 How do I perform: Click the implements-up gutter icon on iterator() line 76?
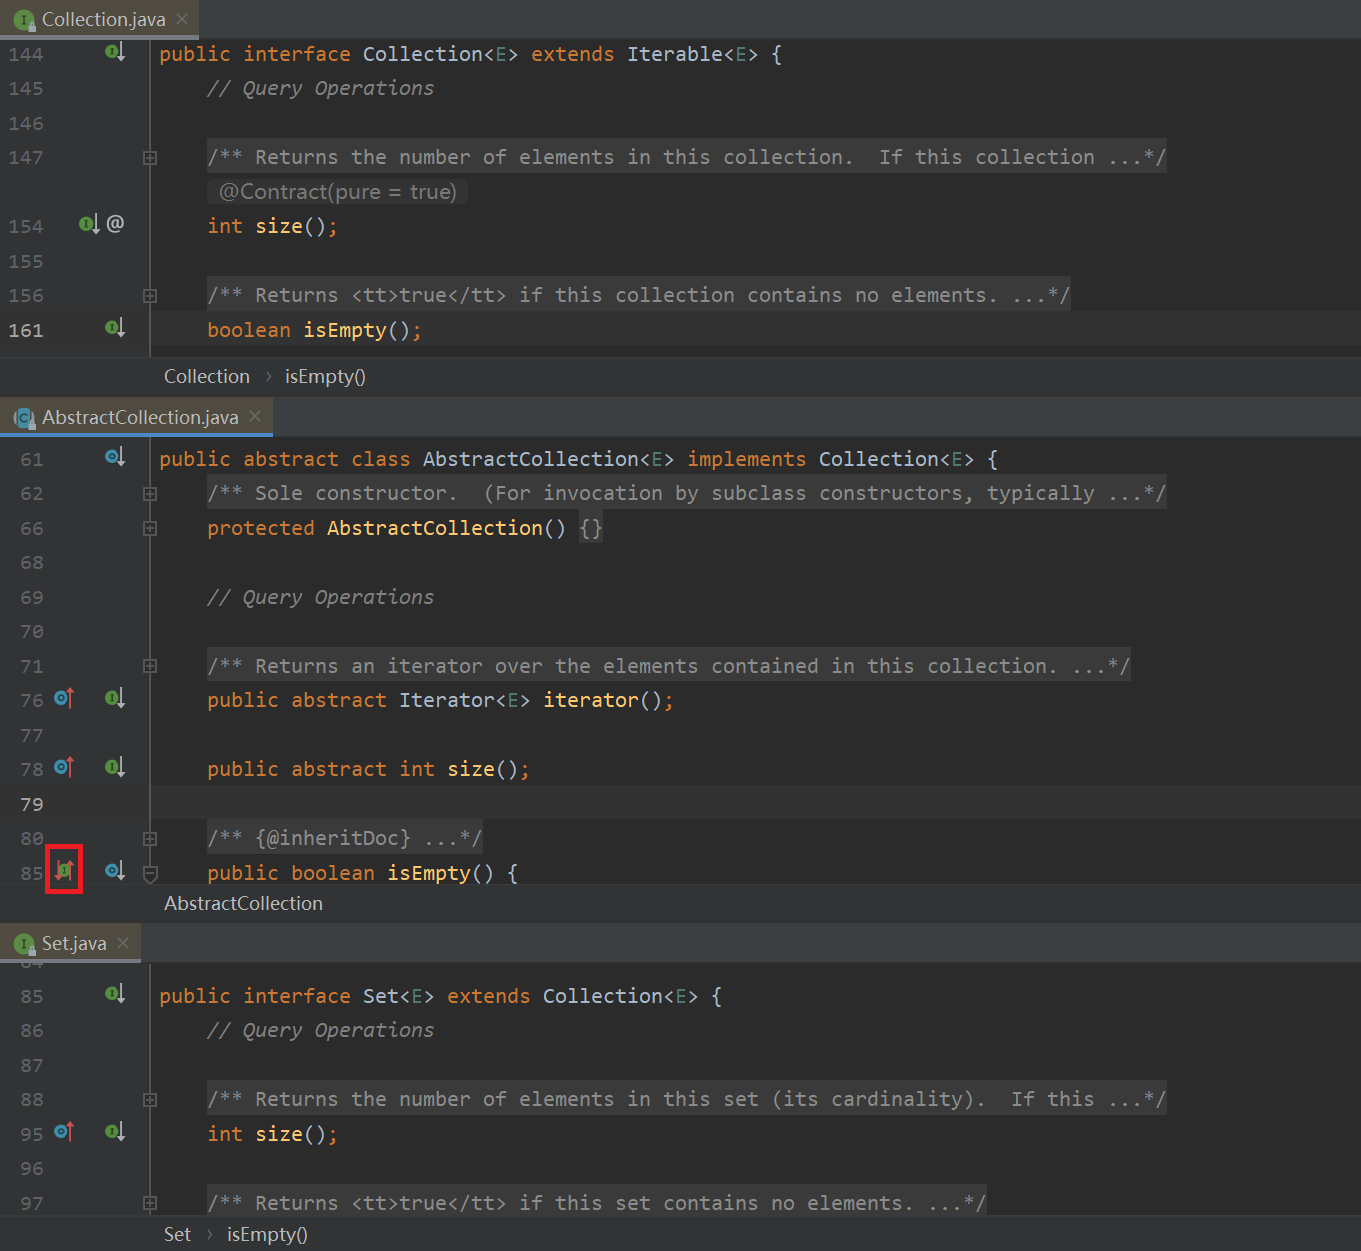(64, 698)
